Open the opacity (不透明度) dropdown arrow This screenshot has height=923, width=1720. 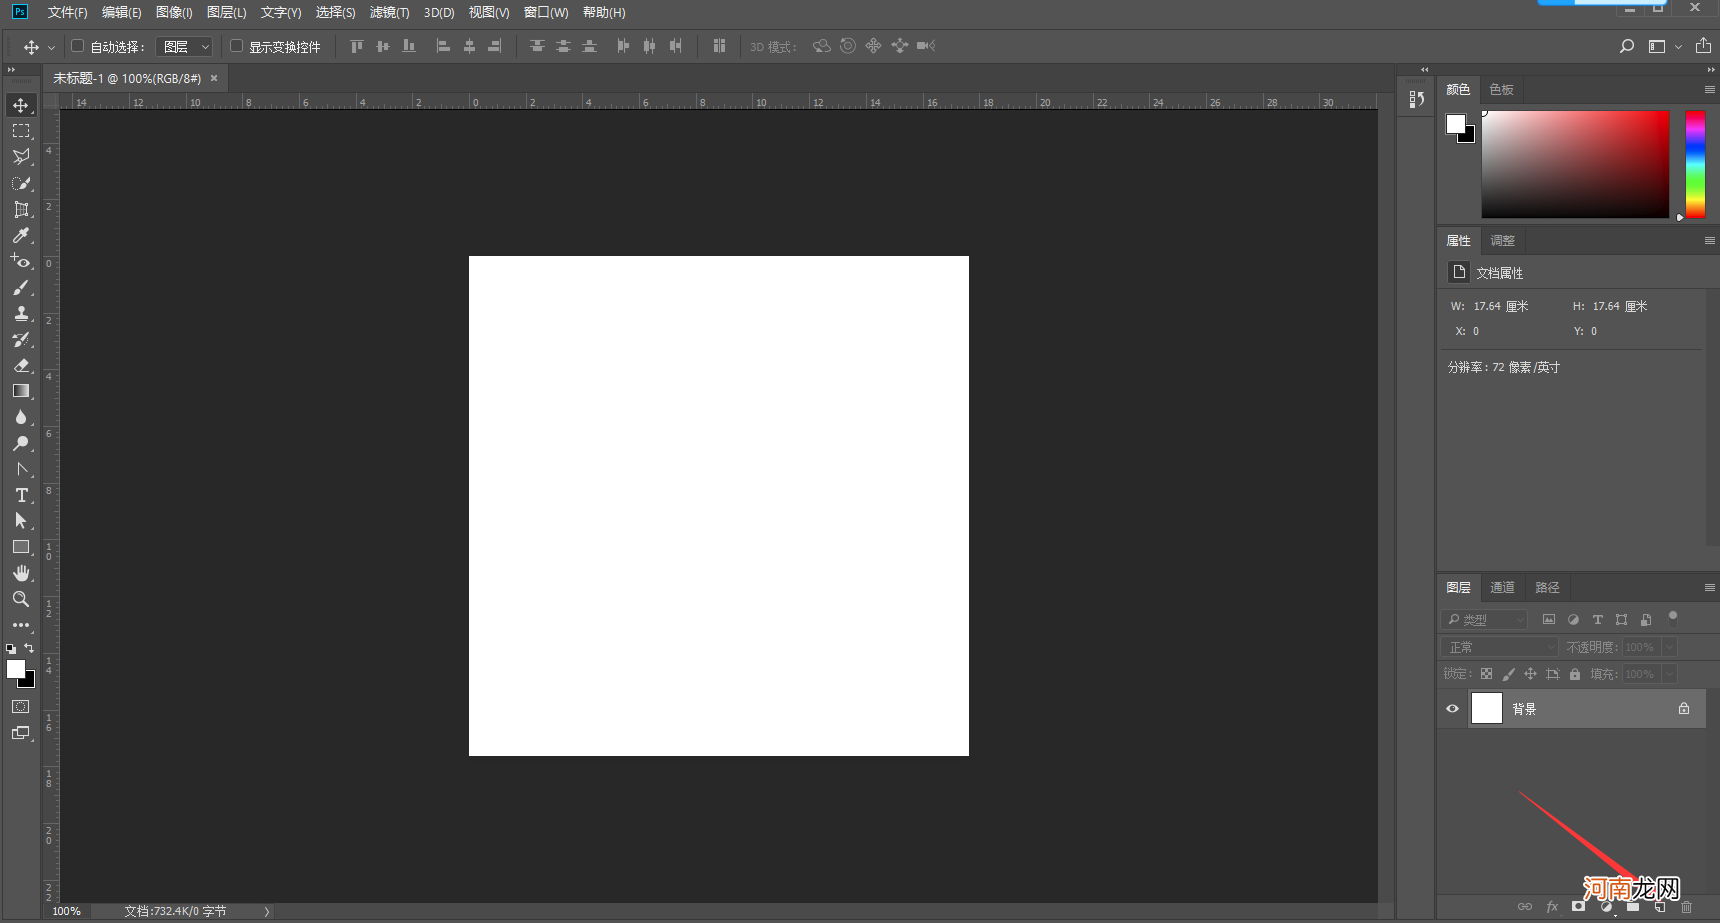1669,647
